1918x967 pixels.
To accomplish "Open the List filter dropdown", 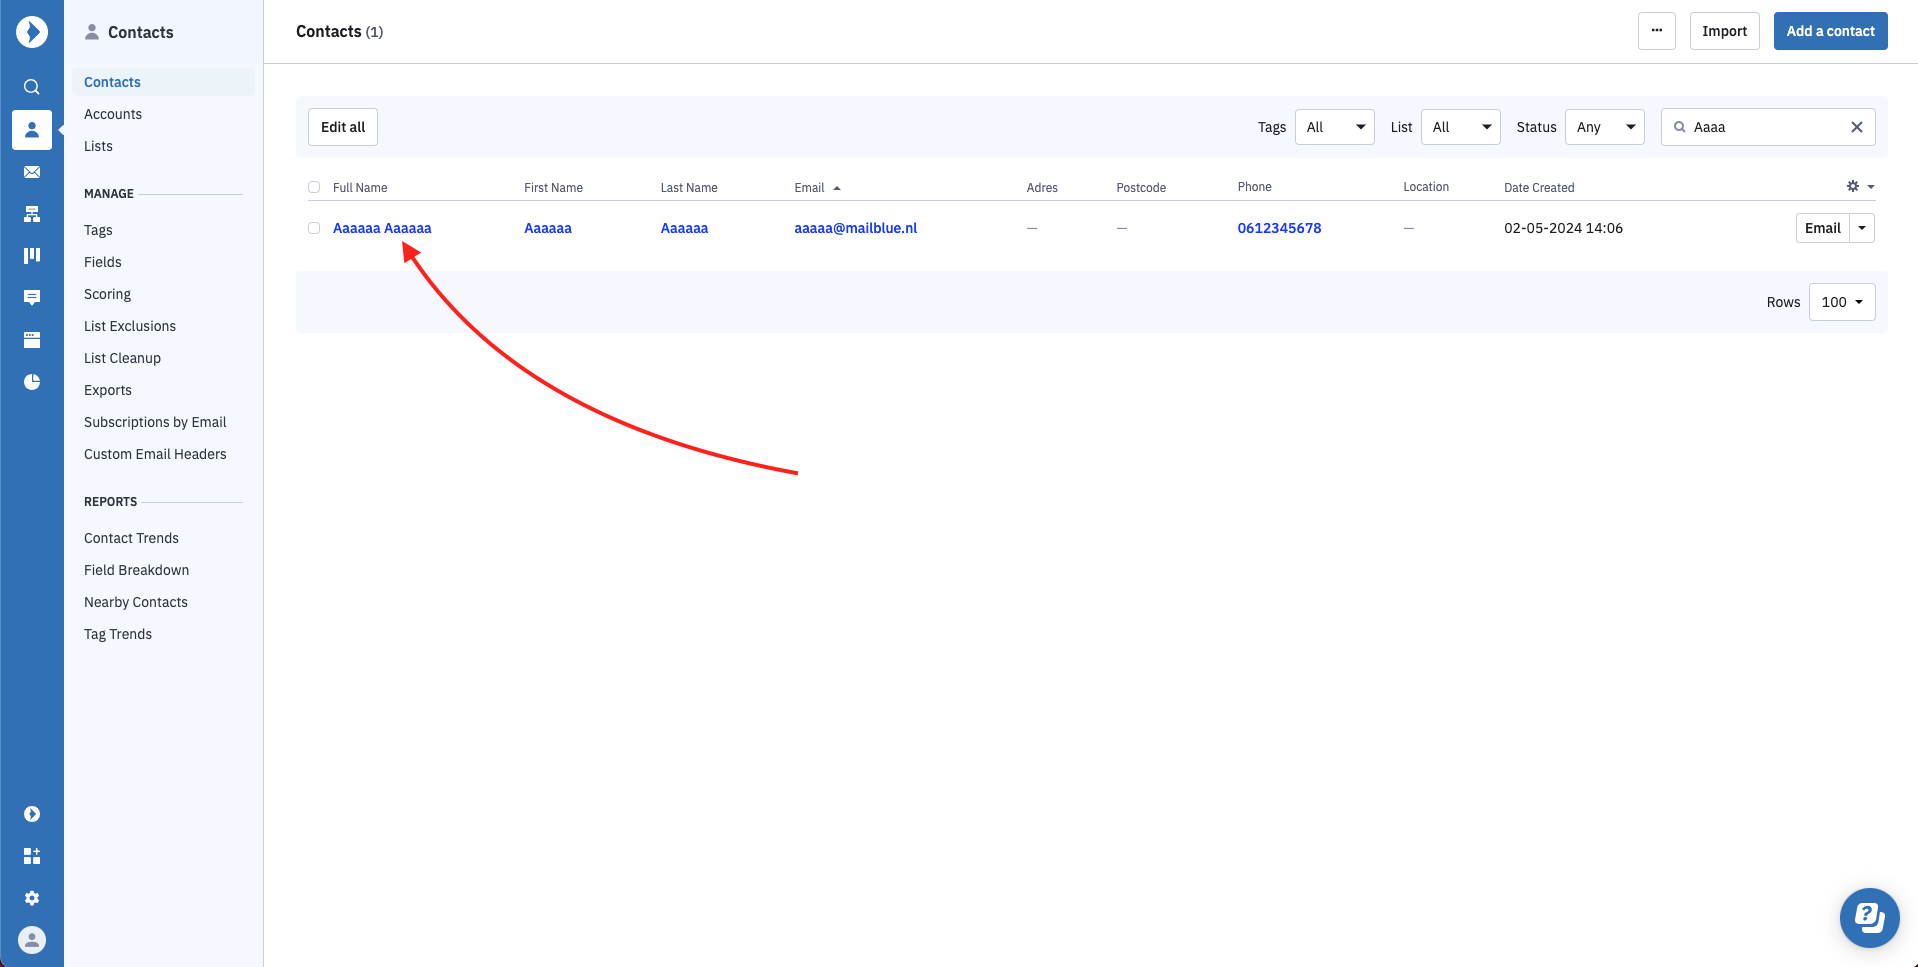I will (x=1460, y=127).
